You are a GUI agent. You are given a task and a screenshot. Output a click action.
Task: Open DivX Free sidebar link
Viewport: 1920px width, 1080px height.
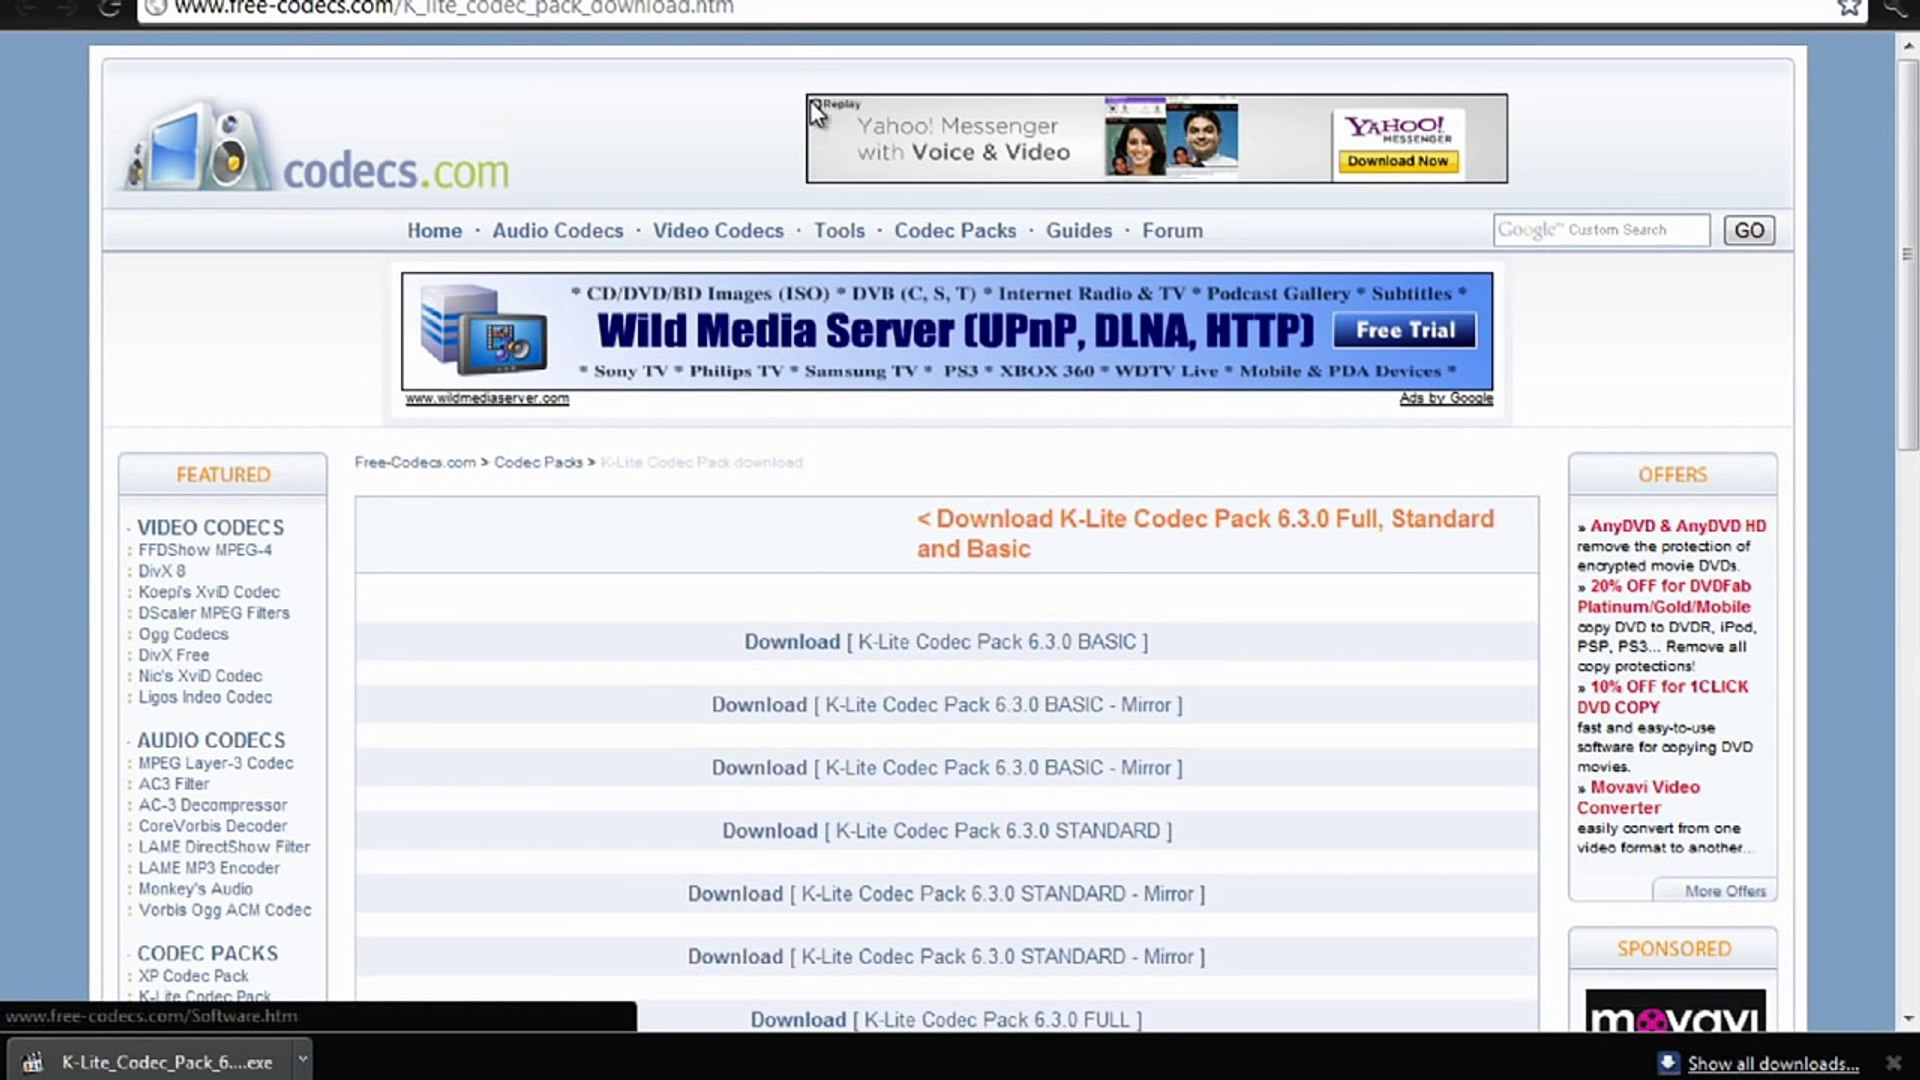(x=174, y=655)
